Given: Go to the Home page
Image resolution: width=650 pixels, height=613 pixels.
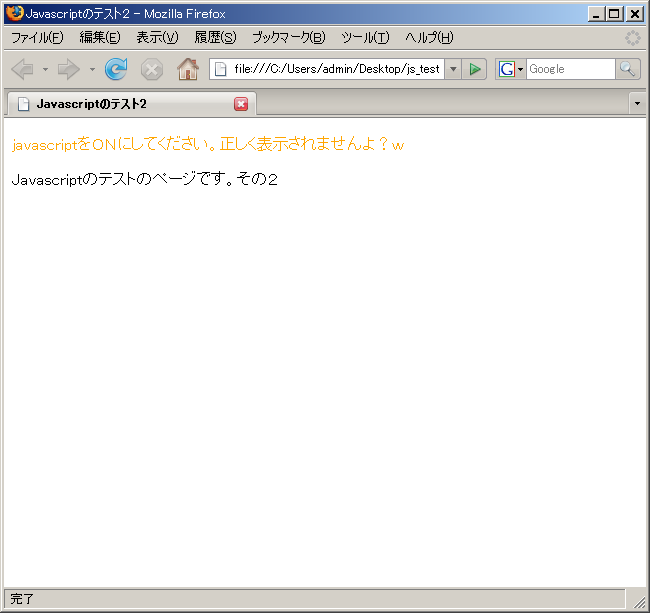Looking at the screenshot, I should pyautogui.click(x=188, y=69).
